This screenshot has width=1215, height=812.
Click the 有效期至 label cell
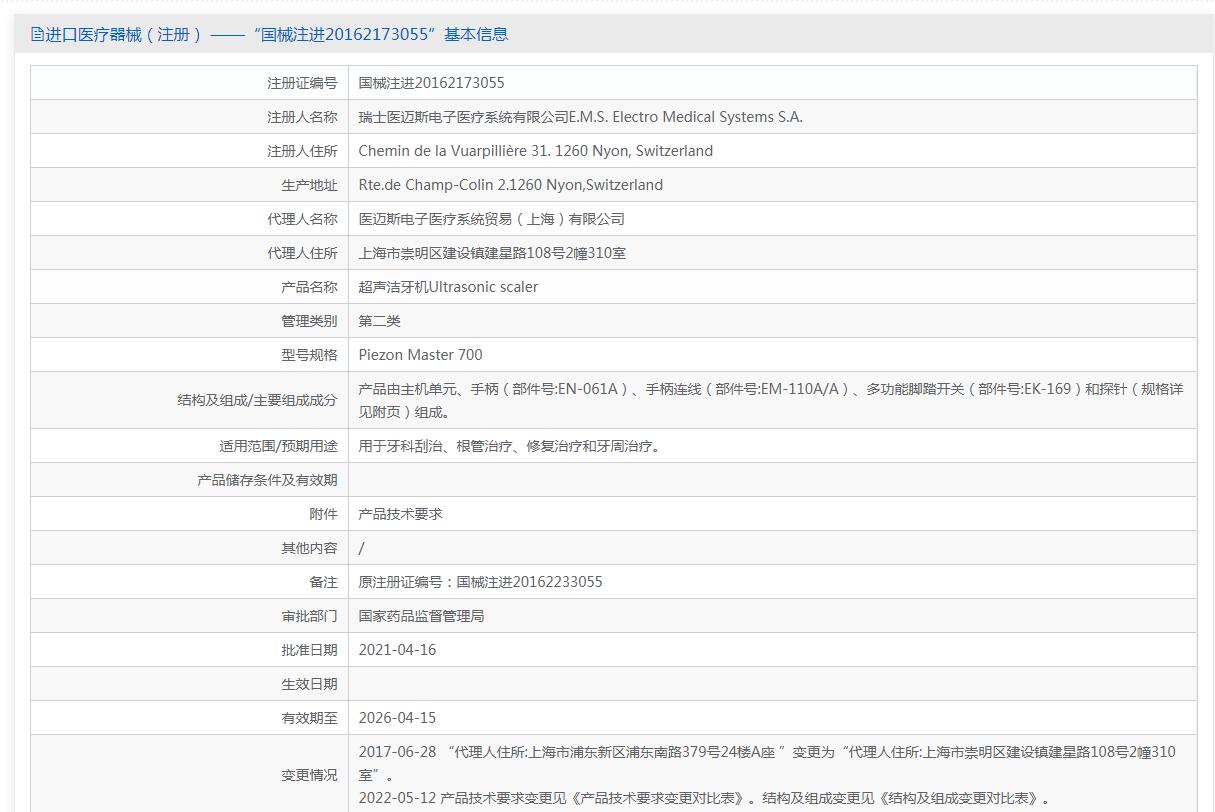(189, 718)
